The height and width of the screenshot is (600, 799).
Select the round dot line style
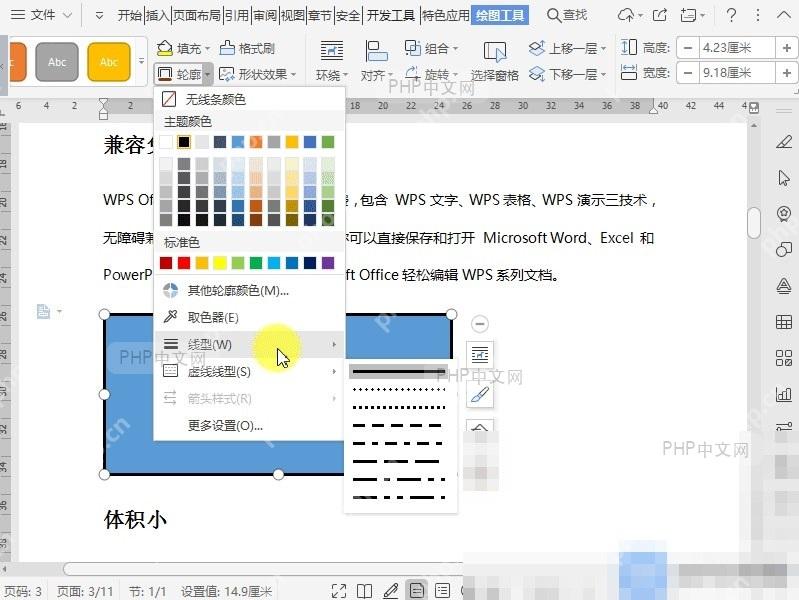click(x=398, y=389)
